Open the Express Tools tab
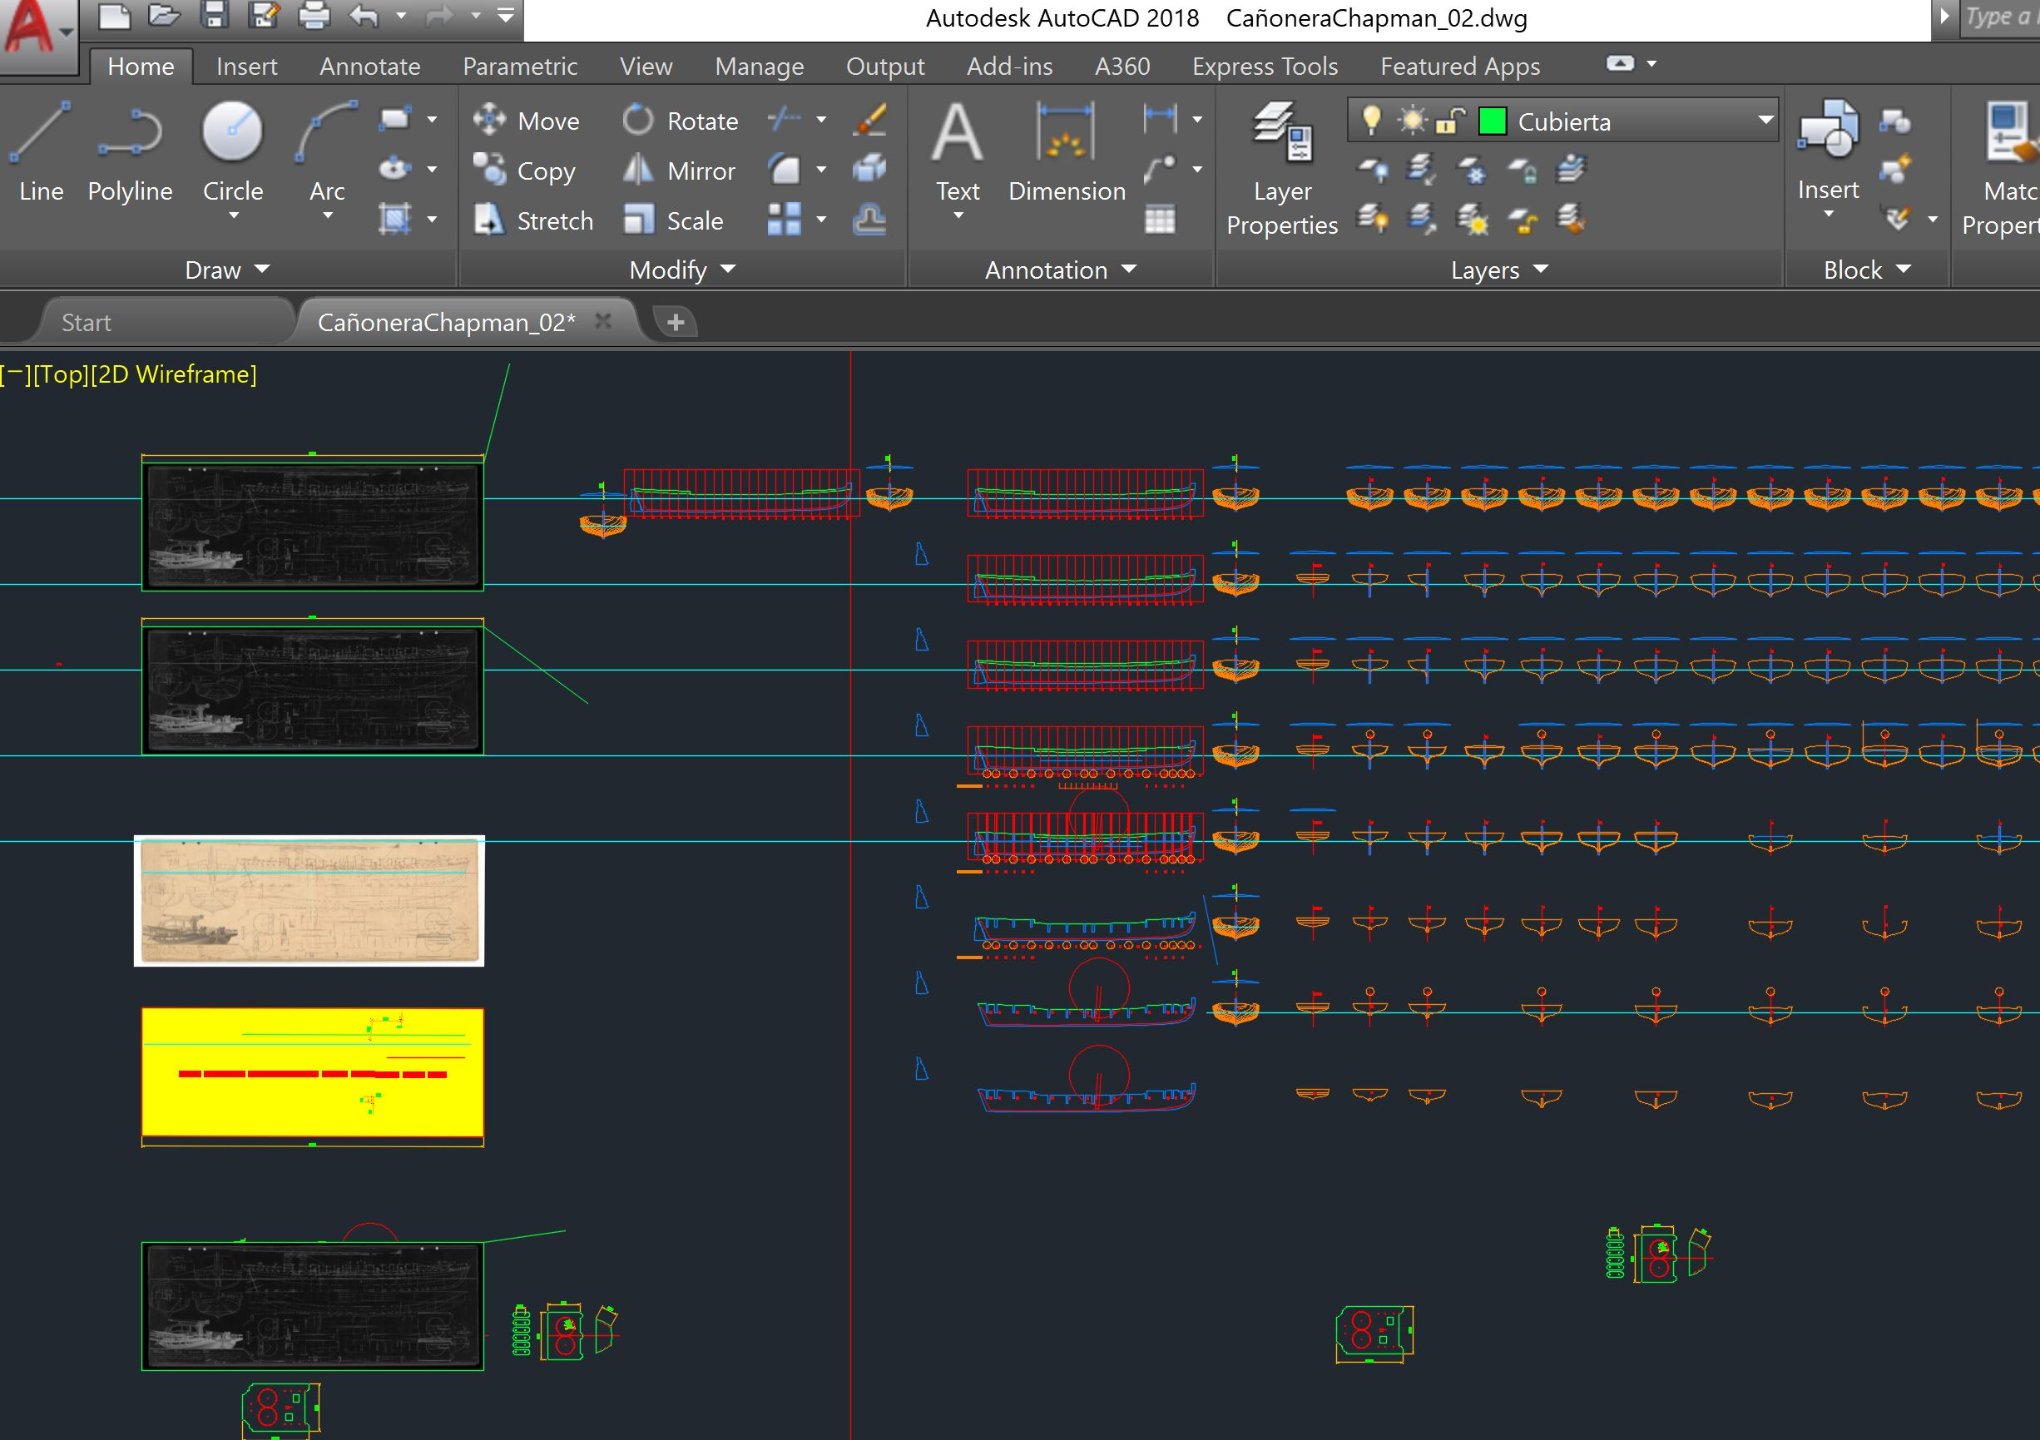2040x1440 pixels. [x=1264, y=66]
